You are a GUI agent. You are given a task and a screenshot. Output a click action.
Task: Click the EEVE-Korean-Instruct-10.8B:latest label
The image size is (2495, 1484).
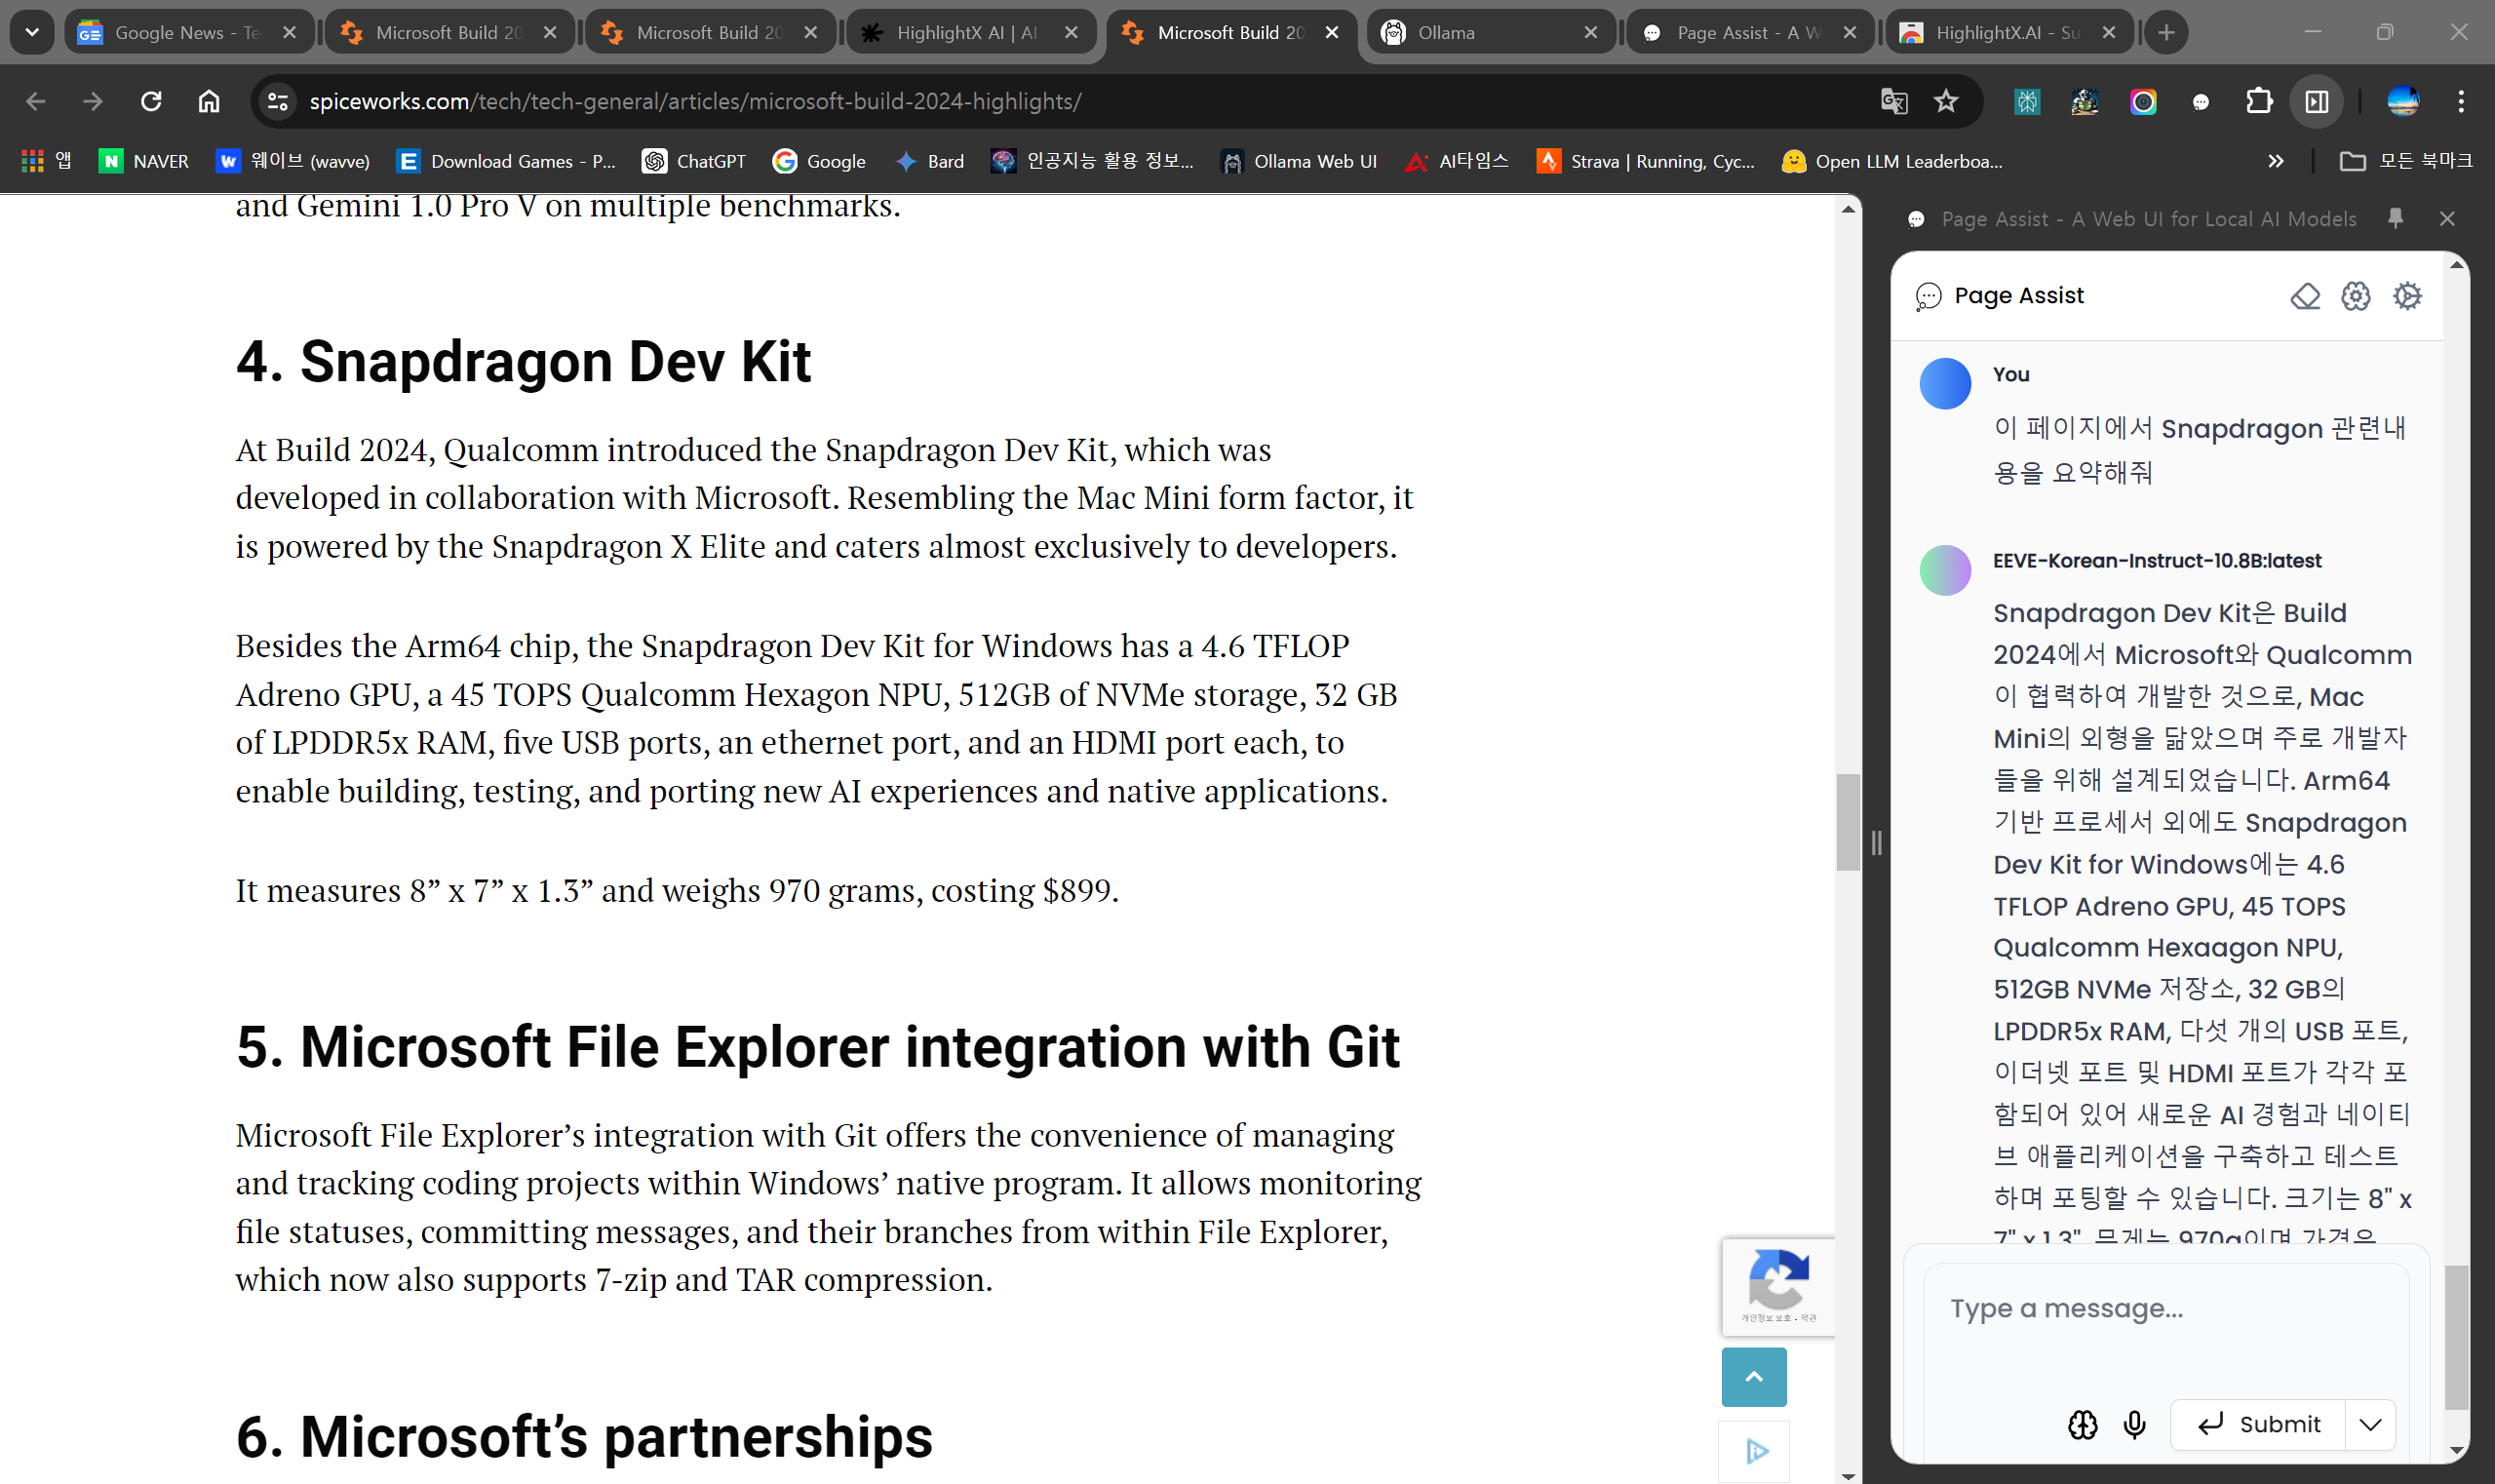tap(2157, 561)
